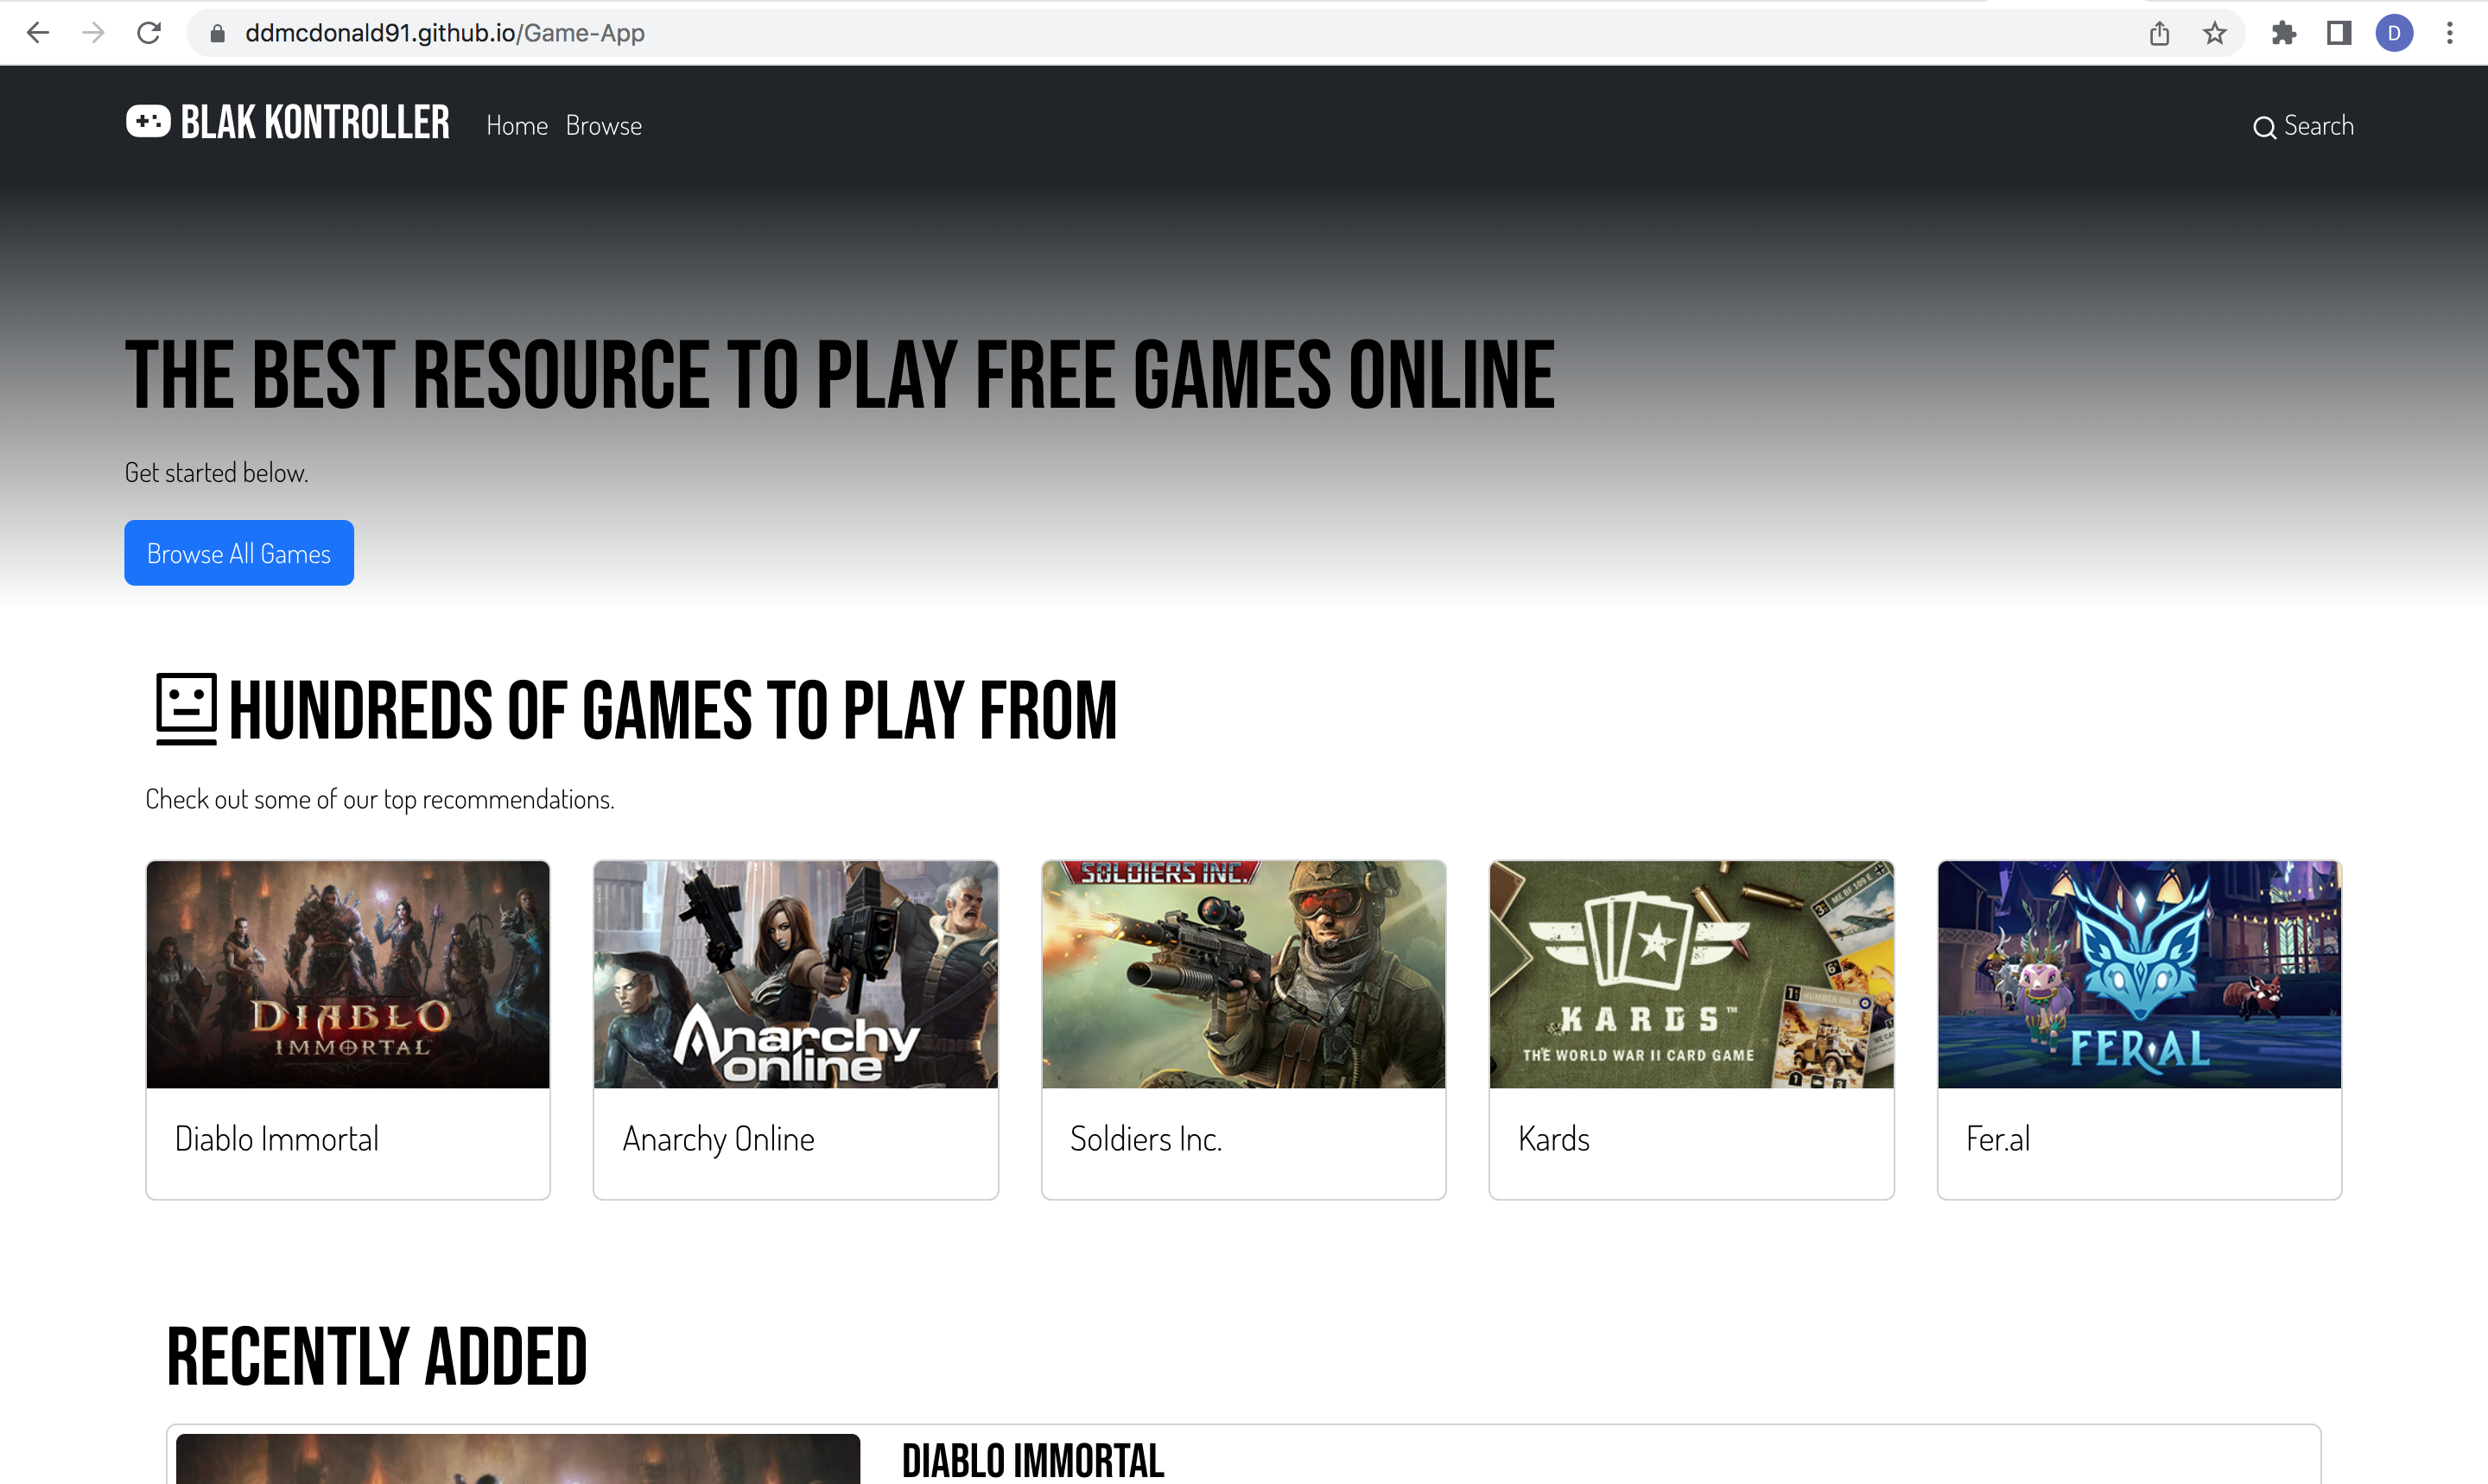Click the Search magnifier icon in navbar
The width and height of the screenshot is (2488, 1484).
click(2264, 127)
